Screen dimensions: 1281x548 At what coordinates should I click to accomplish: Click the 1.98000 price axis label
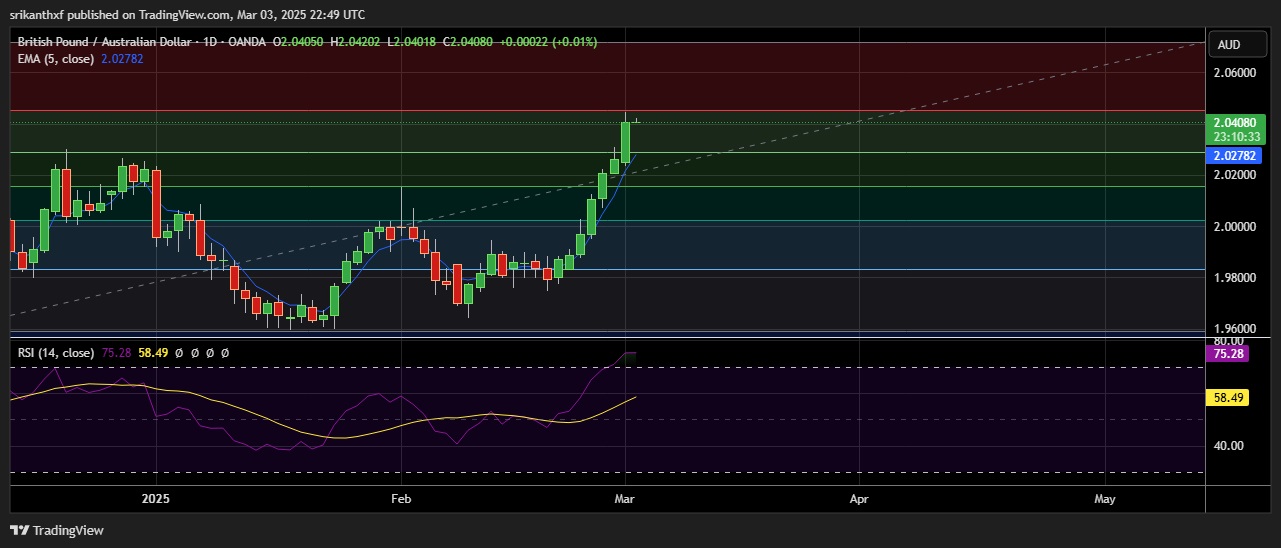pos(1234,277)
